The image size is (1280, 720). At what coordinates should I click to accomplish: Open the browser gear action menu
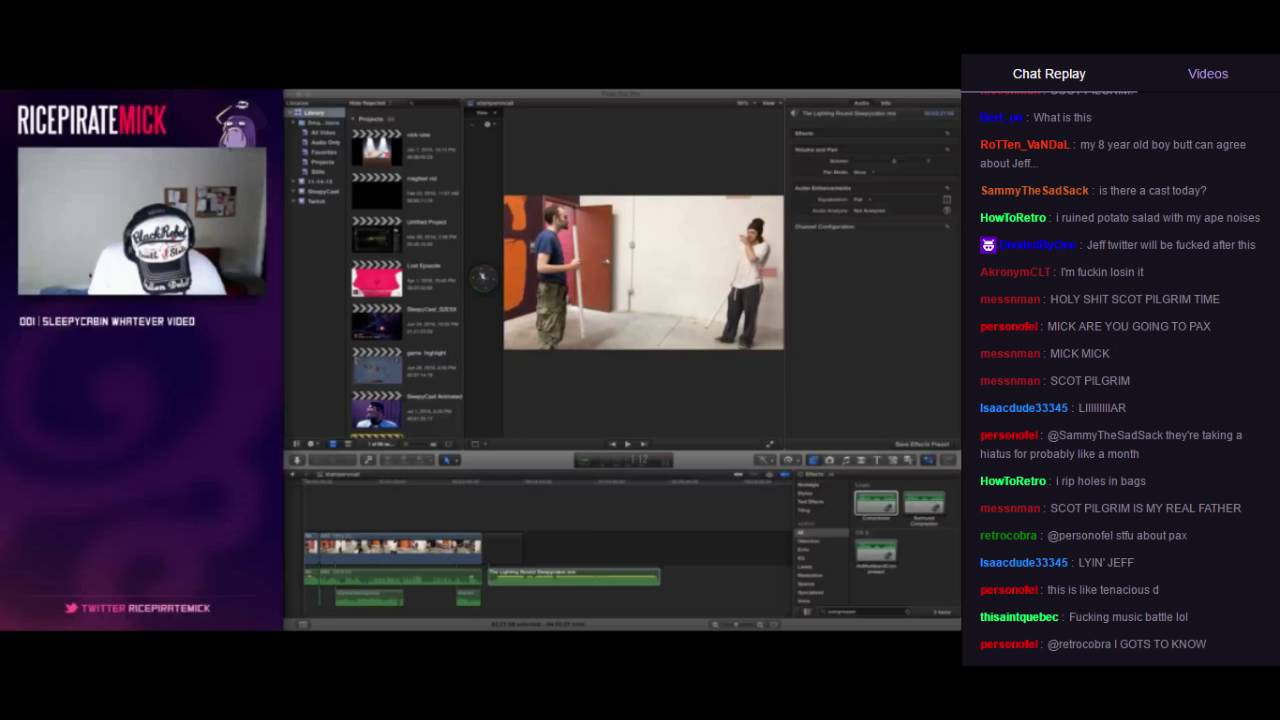[312, 444]
